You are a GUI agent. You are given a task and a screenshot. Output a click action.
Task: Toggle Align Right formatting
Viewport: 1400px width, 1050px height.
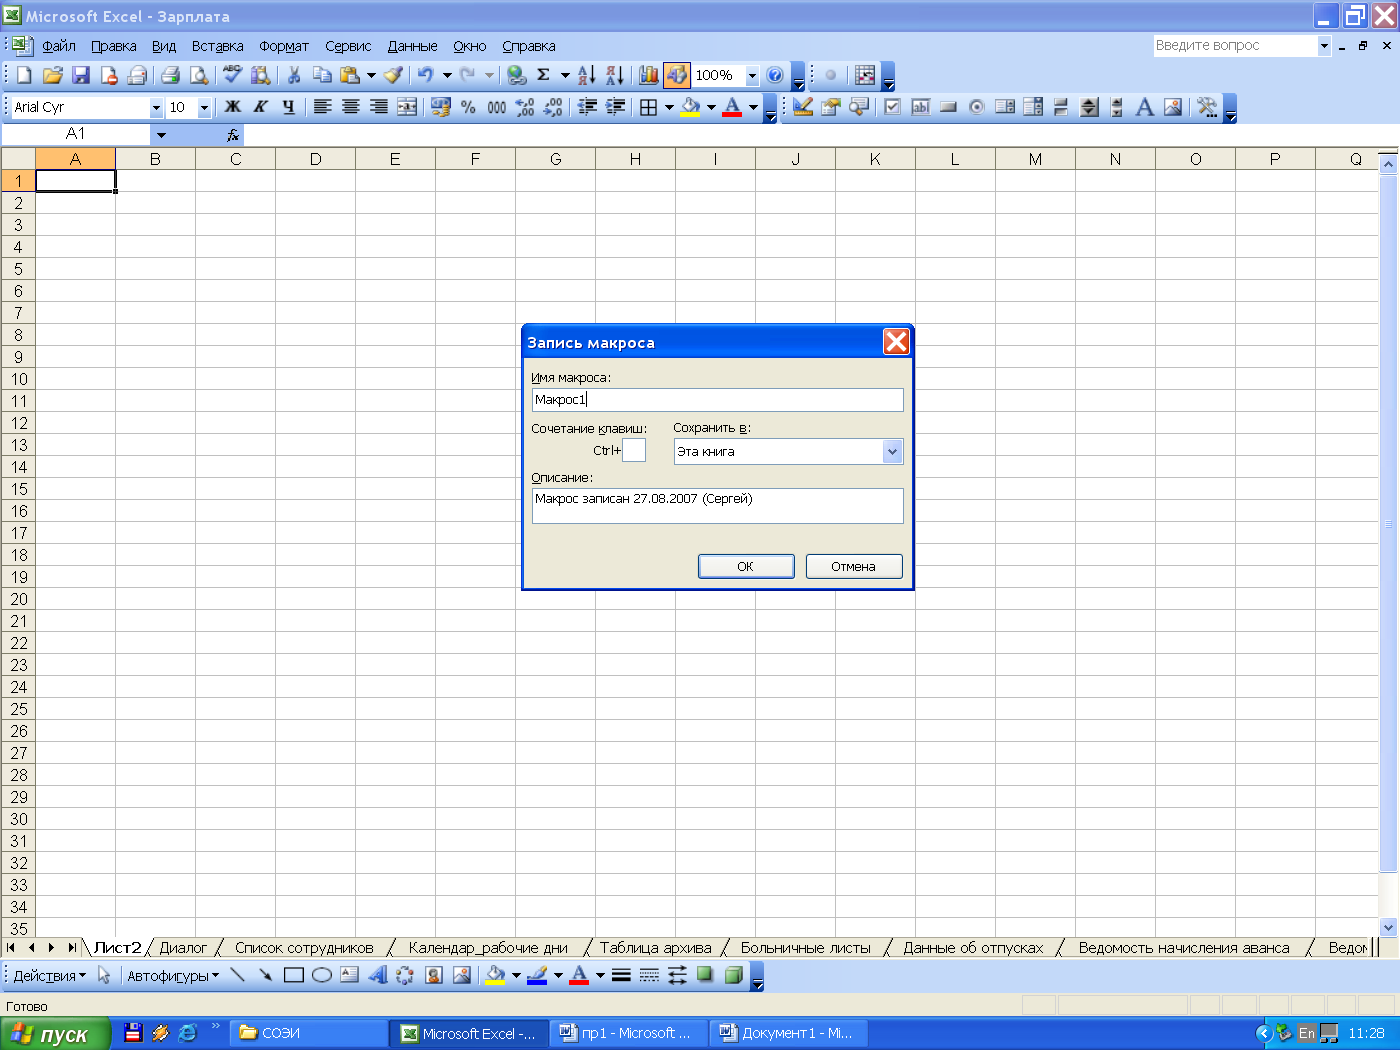(x=378, y=107)
